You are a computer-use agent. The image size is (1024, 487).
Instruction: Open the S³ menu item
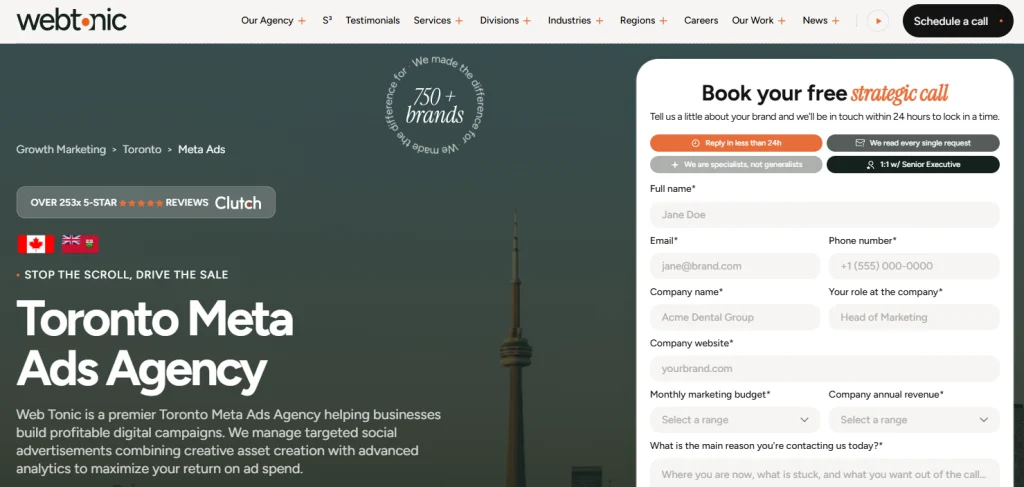[x=327, y=20]
